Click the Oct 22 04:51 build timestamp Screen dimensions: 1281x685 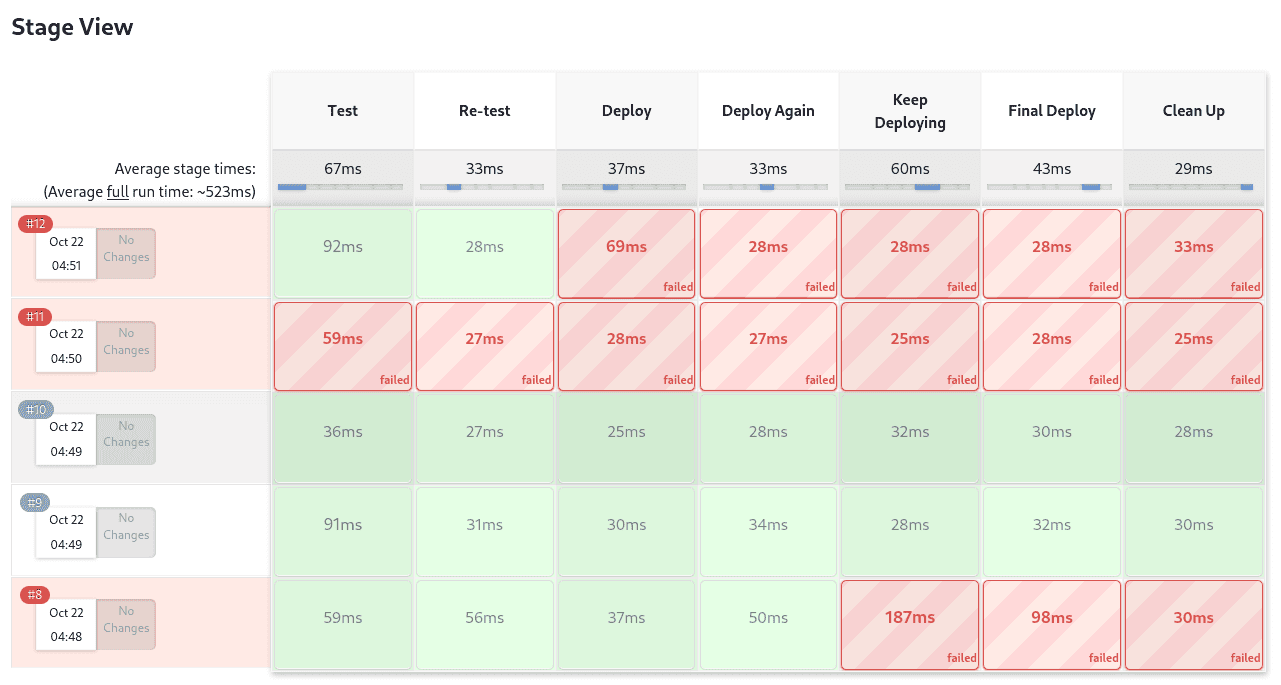65,253
